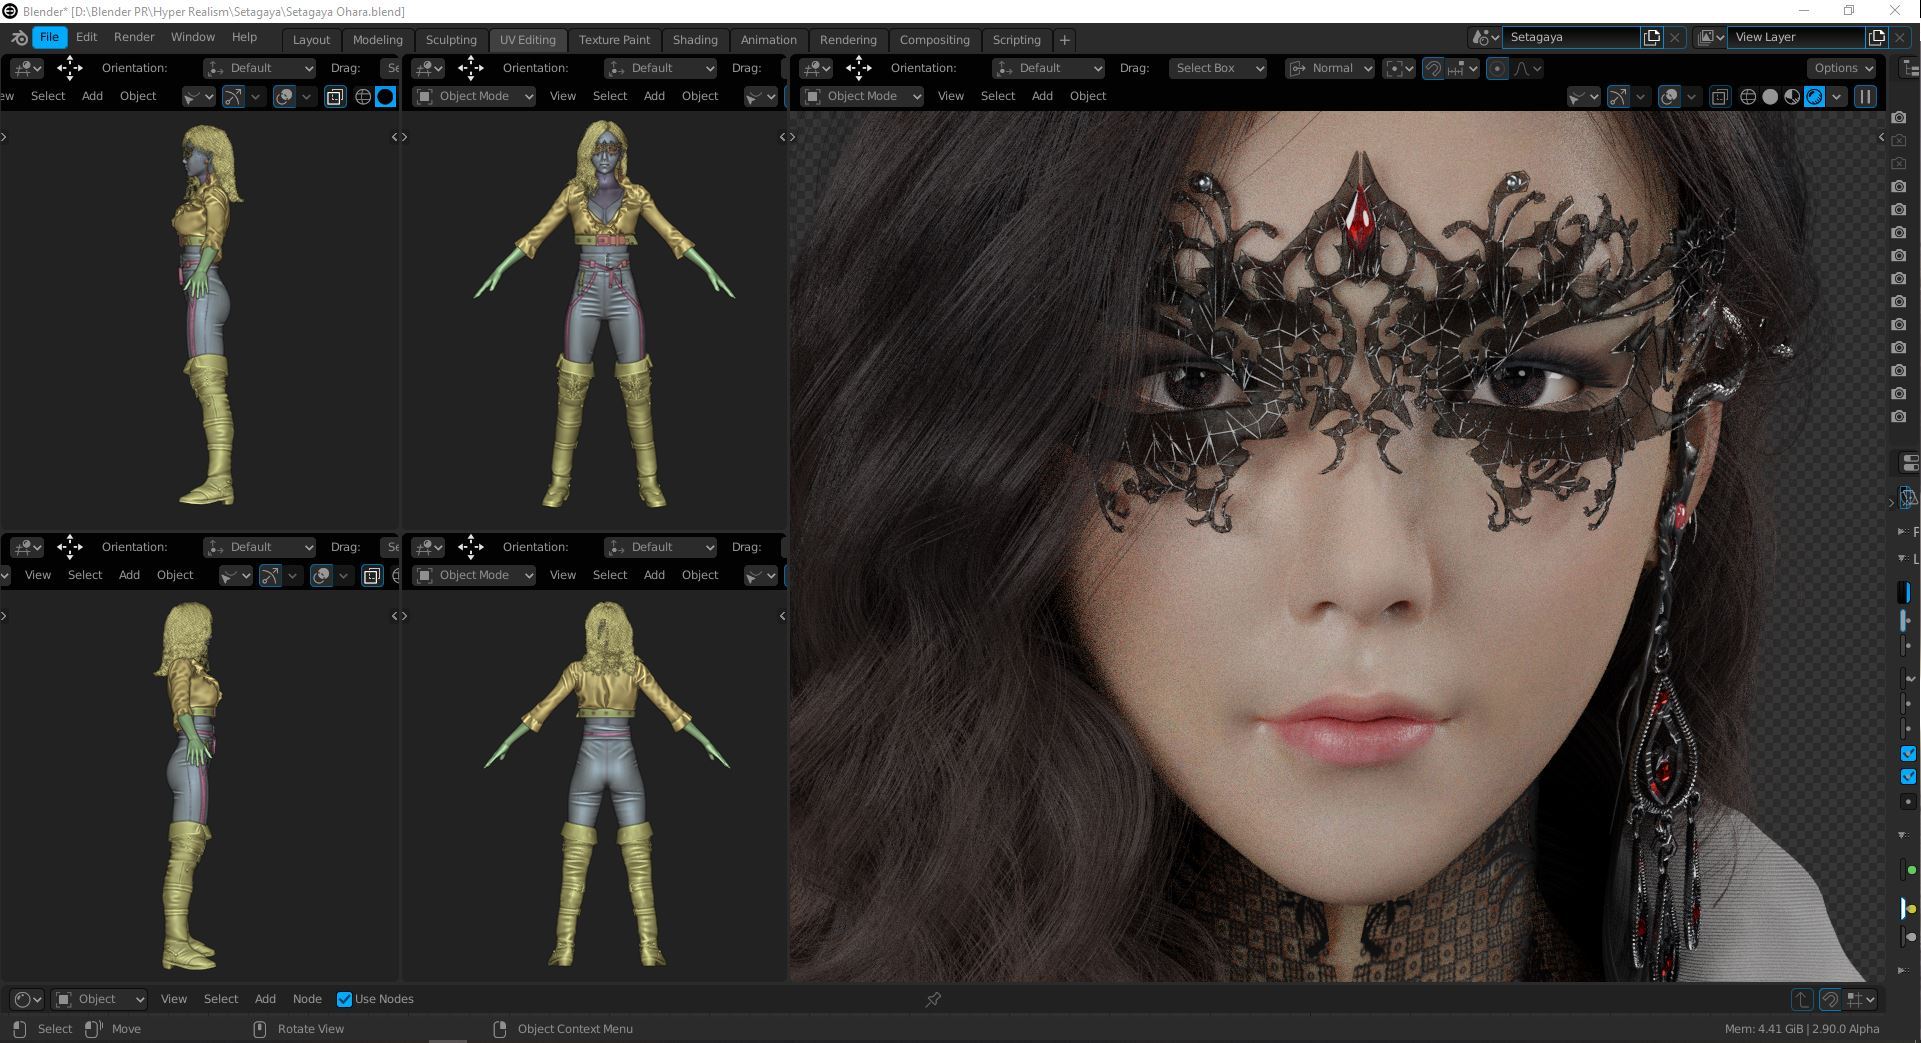Add a new workspace with the plus icon
The width and height of the screenshot is (1921, 1043).
(x=1065, y=40)
